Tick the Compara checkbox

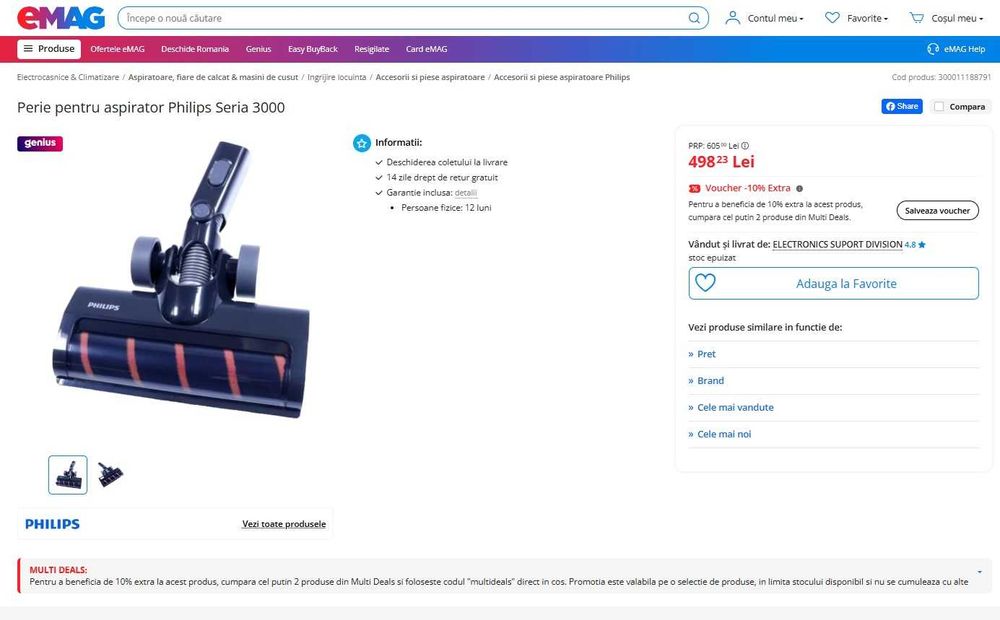pyautogui.click(x=939, y=107)
